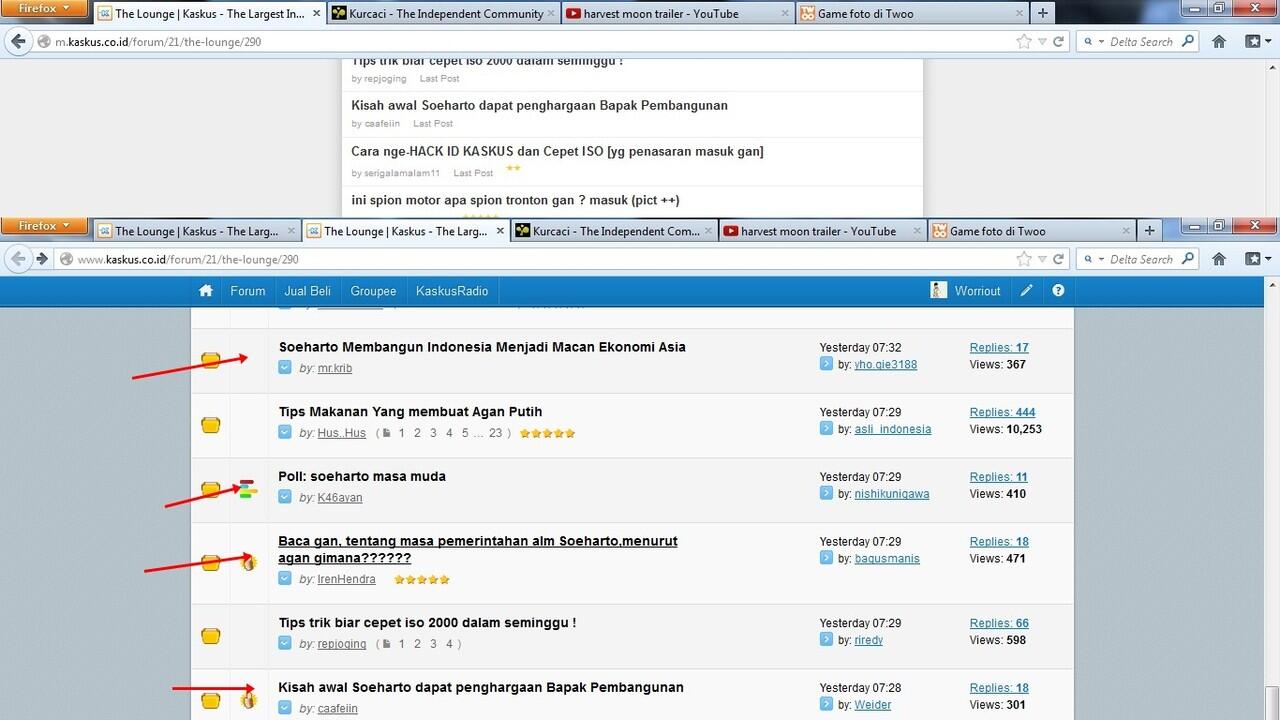This screenshot has height=720, width=1280.
Task: Open Replies: 444 link
Action: pyautogui.click(x=1002, y=412)
